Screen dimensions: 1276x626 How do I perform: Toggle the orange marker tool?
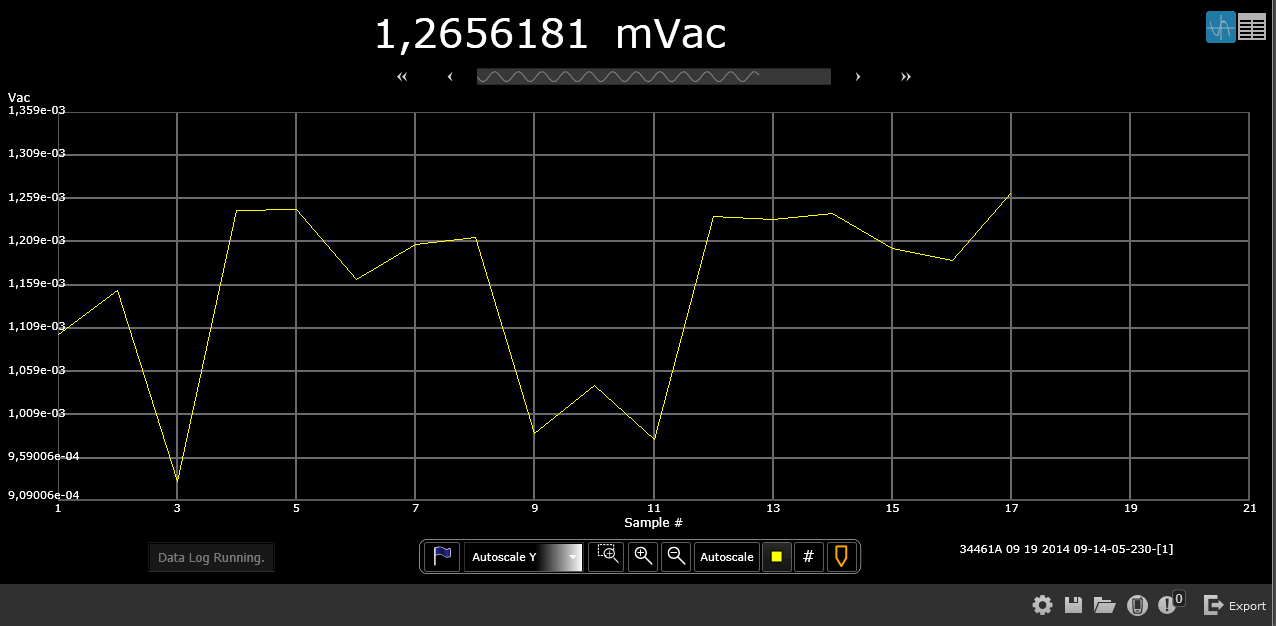click(x=841, y=556)
